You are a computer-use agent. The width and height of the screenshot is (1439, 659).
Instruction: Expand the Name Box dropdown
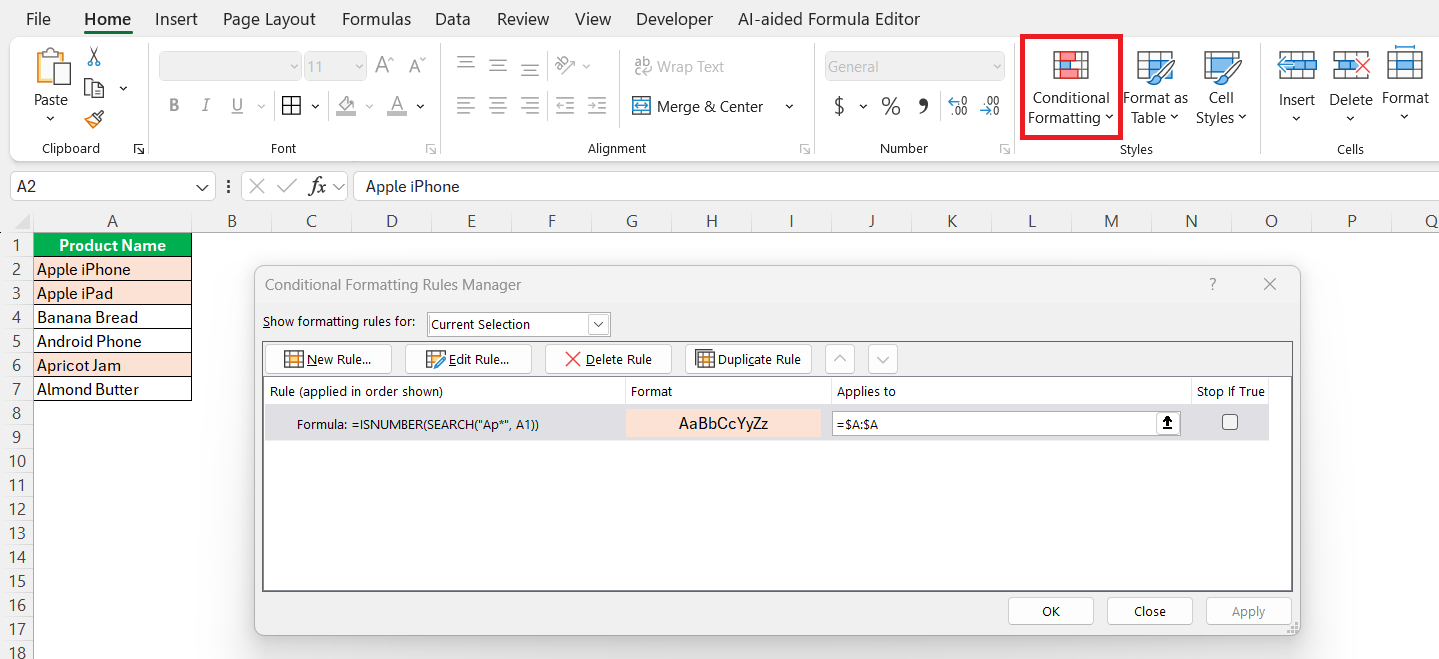203,186
